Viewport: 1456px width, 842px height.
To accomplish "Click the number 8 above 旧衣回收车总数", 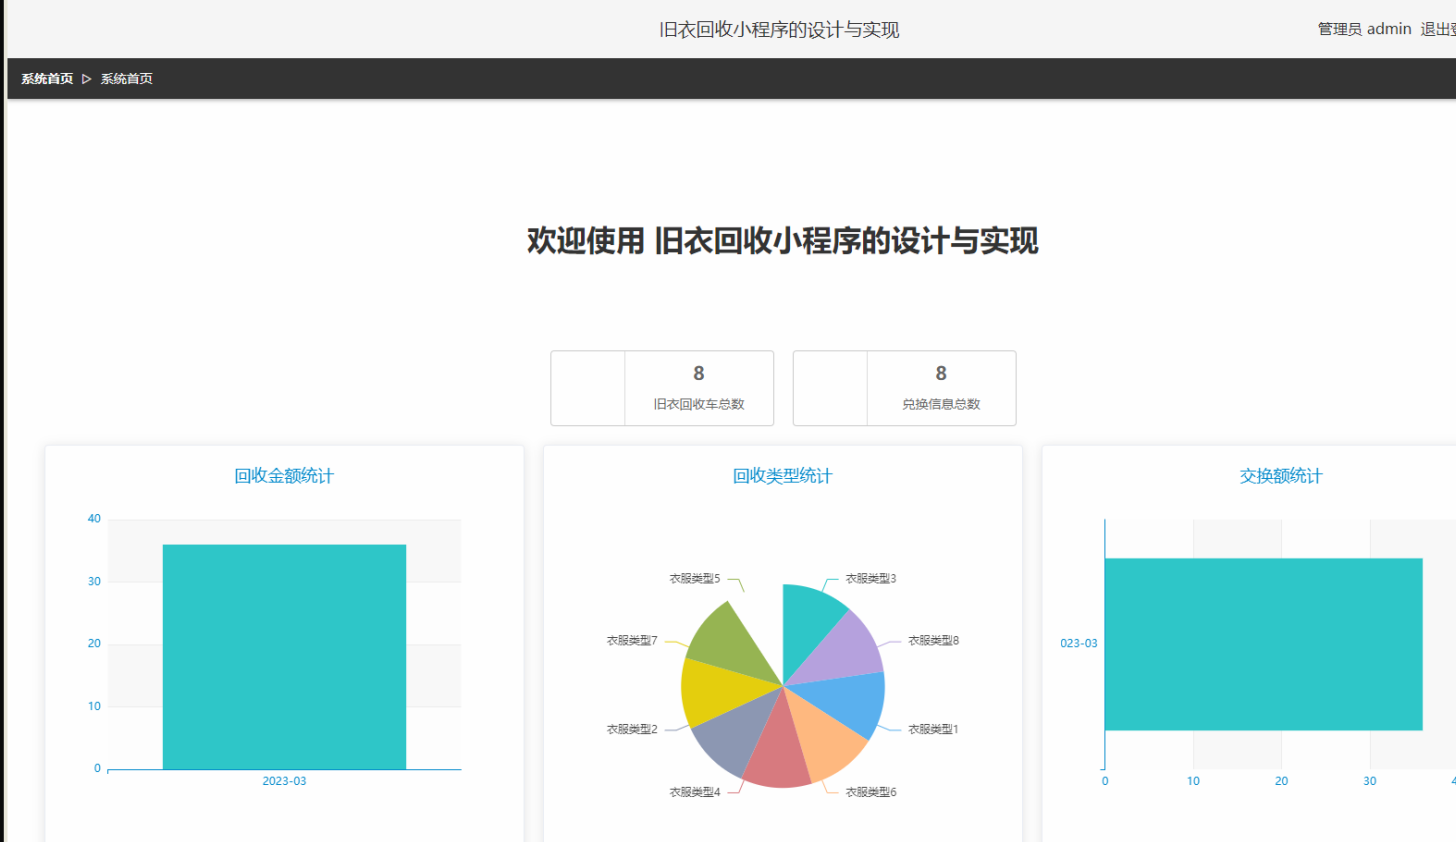I will pos(699,373).
